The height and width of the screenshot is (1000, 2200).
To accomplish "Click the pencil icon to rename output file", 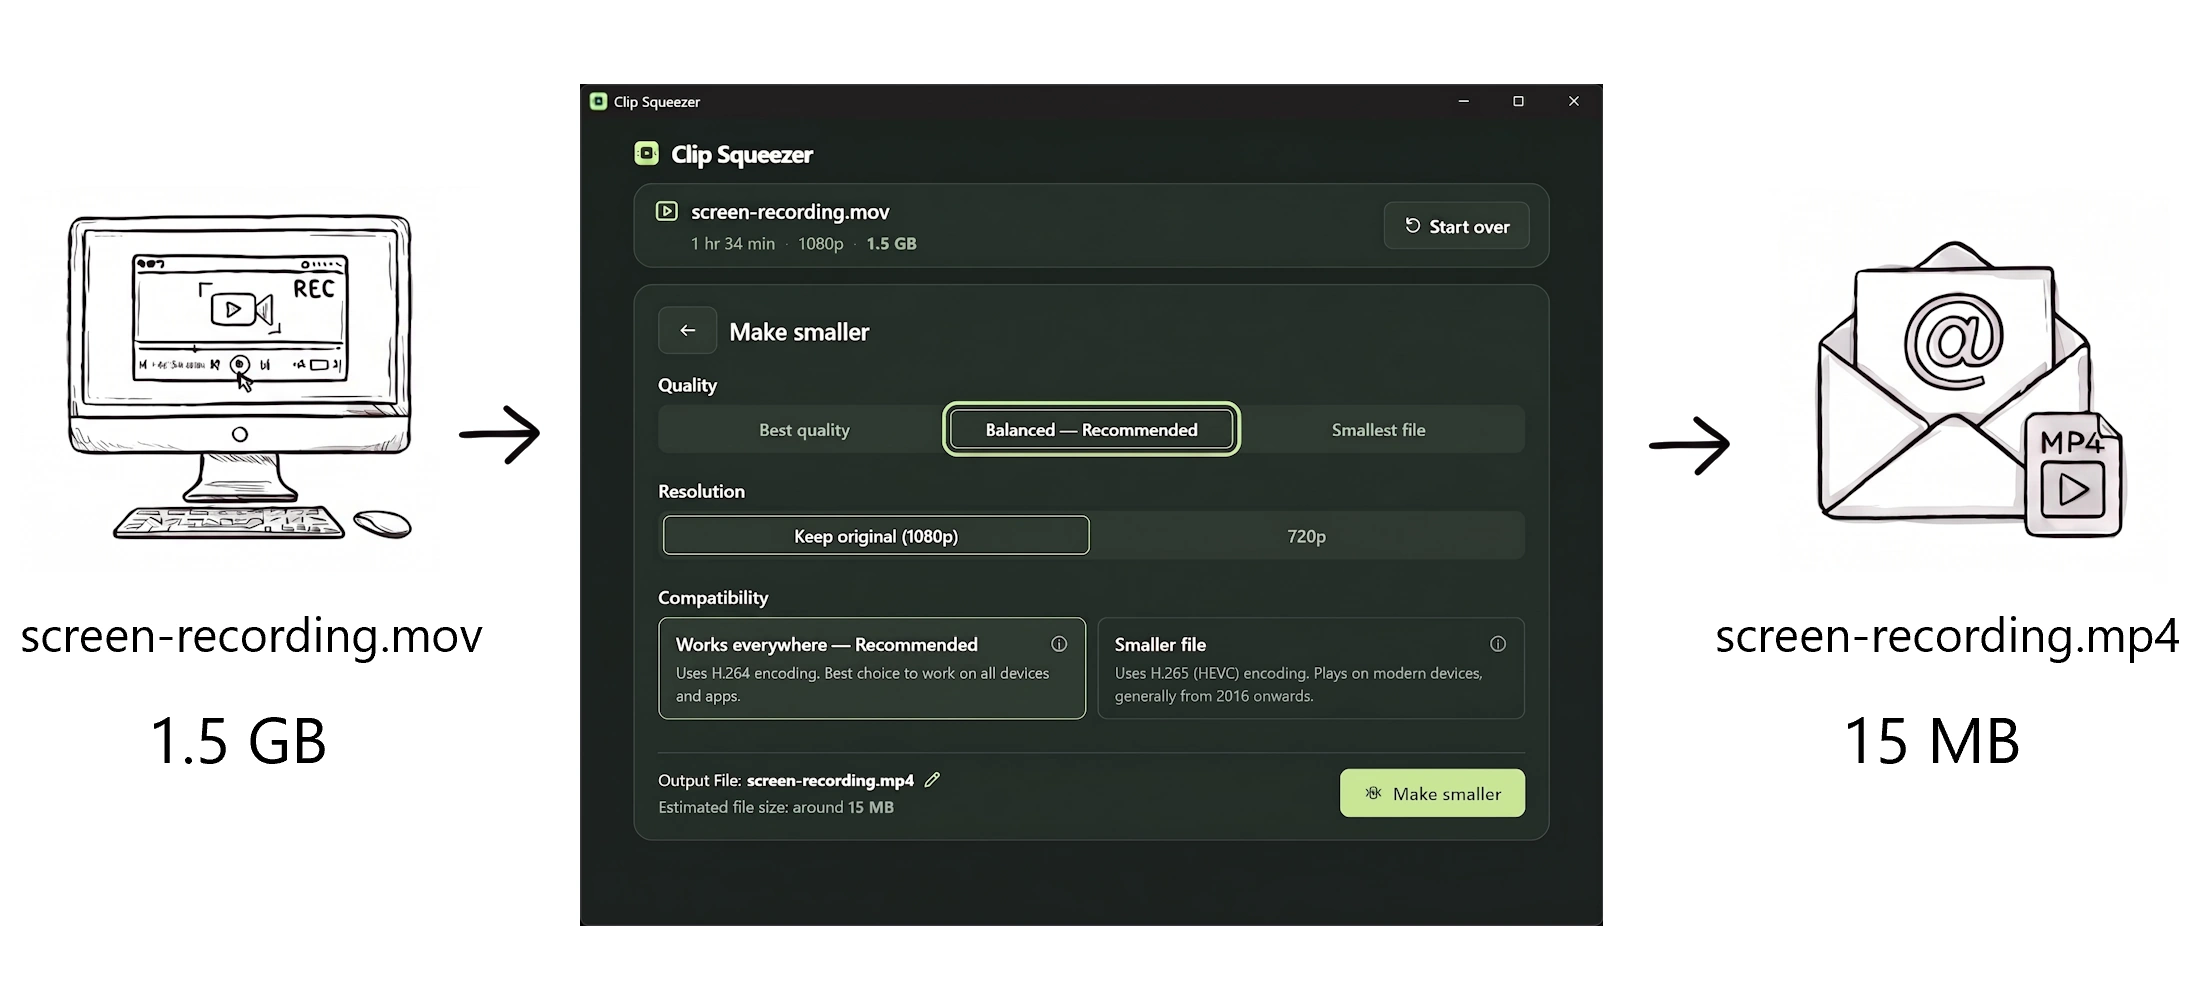I will click(x=932, y=780).
